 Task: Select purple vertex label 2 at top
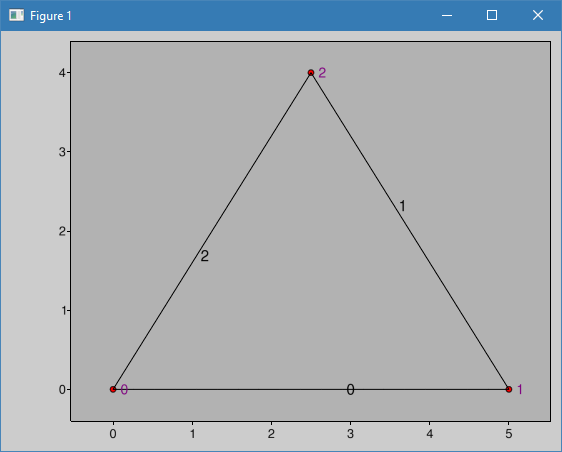tap(322, 73)
